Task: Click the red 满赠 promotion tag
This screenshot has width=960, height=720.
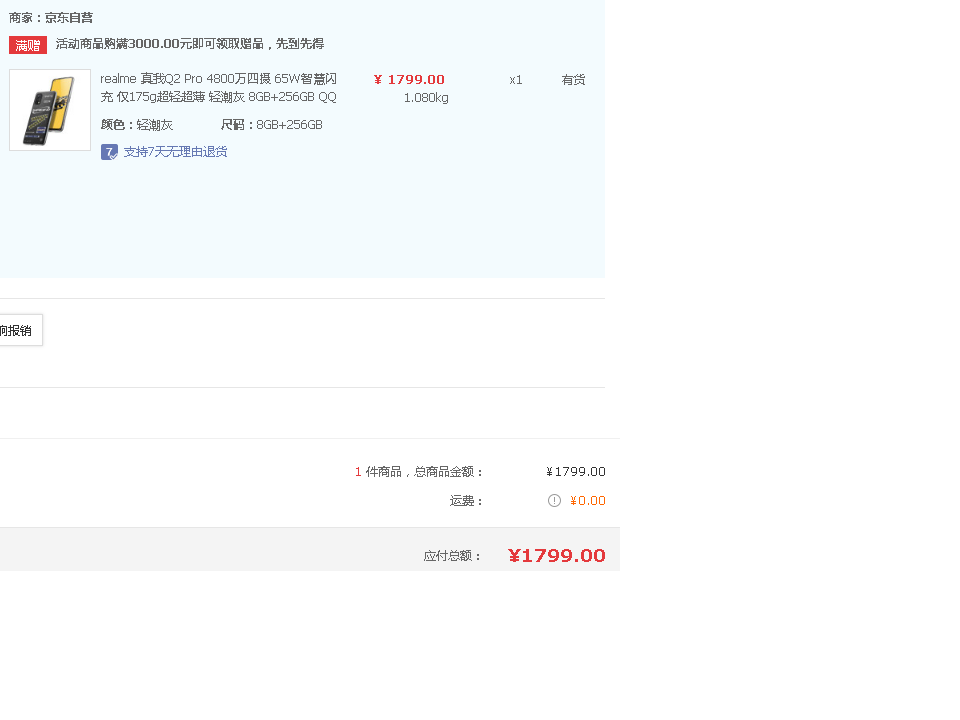Action: pyautogui.click(x=28, y=45)
